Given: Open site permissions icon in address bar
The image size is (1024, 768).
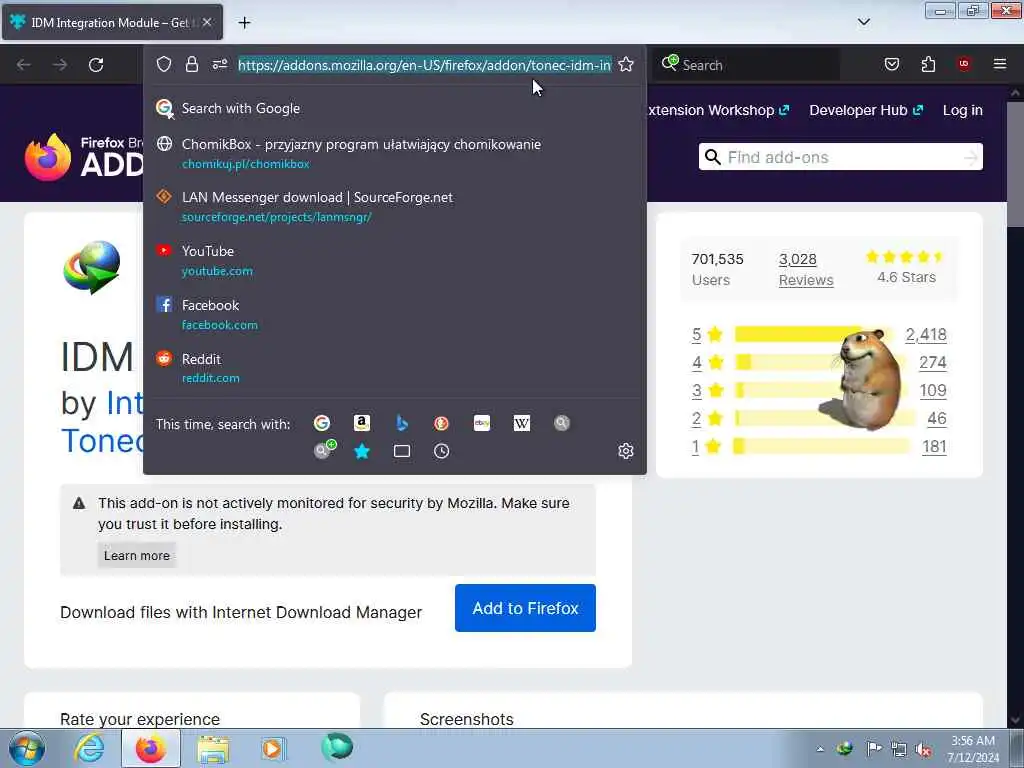Looking at the screenshot, I should point(219,64).
